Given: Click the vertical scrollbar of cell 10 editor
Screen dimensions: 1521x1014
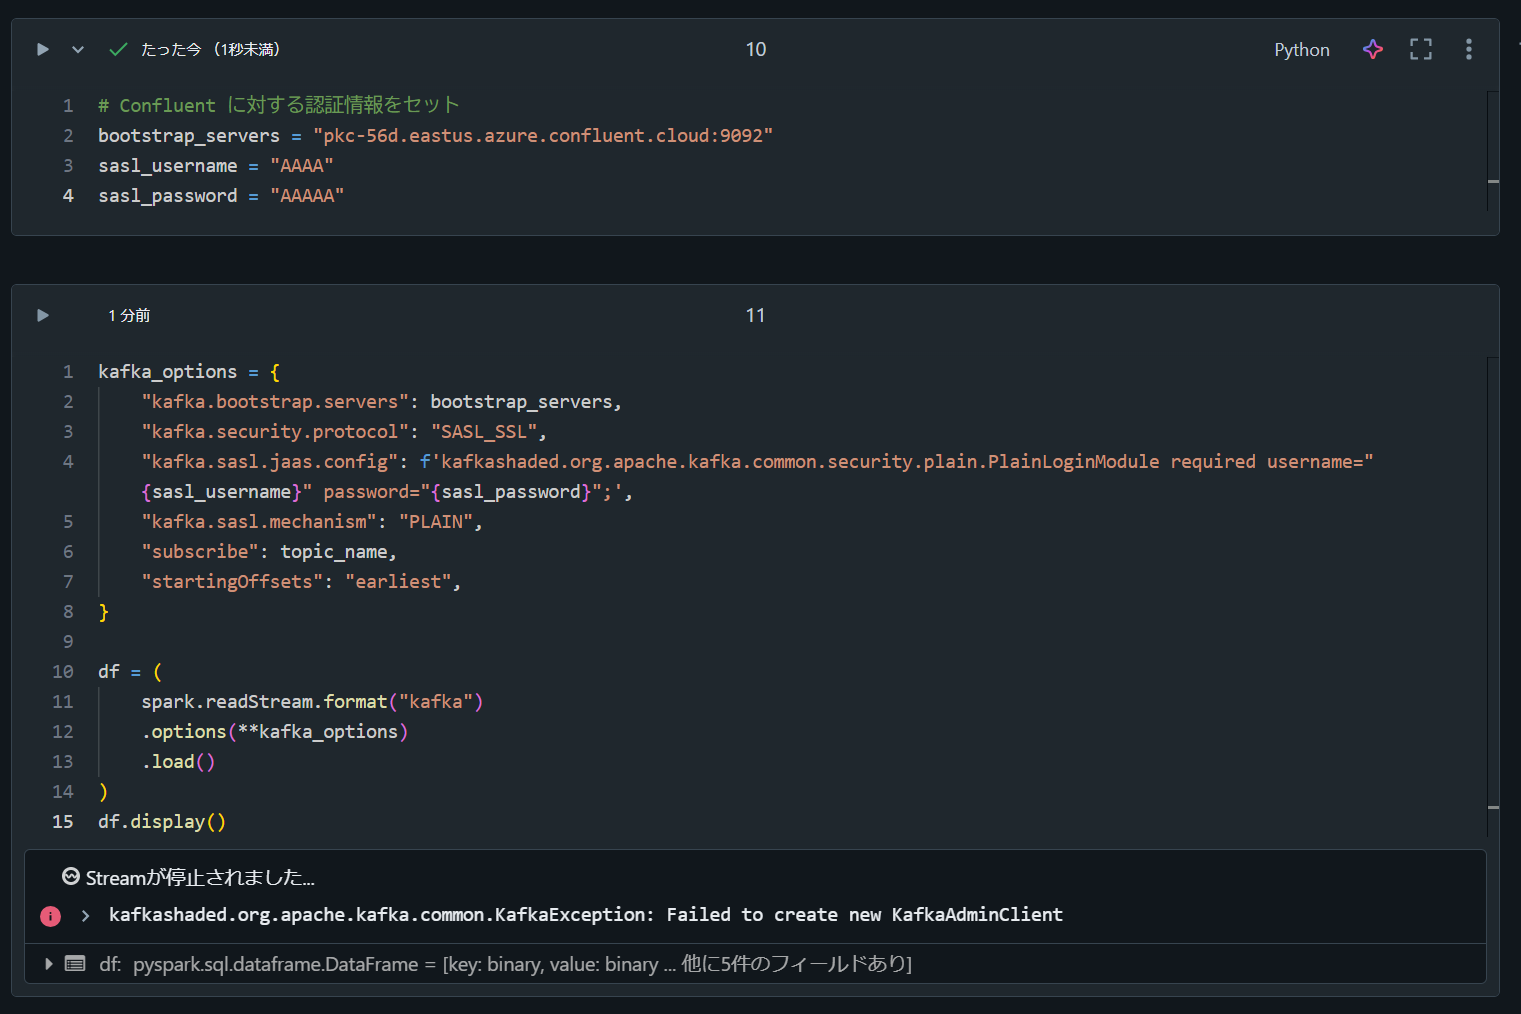Looking at the screenshot, I should coord(1493,150).
